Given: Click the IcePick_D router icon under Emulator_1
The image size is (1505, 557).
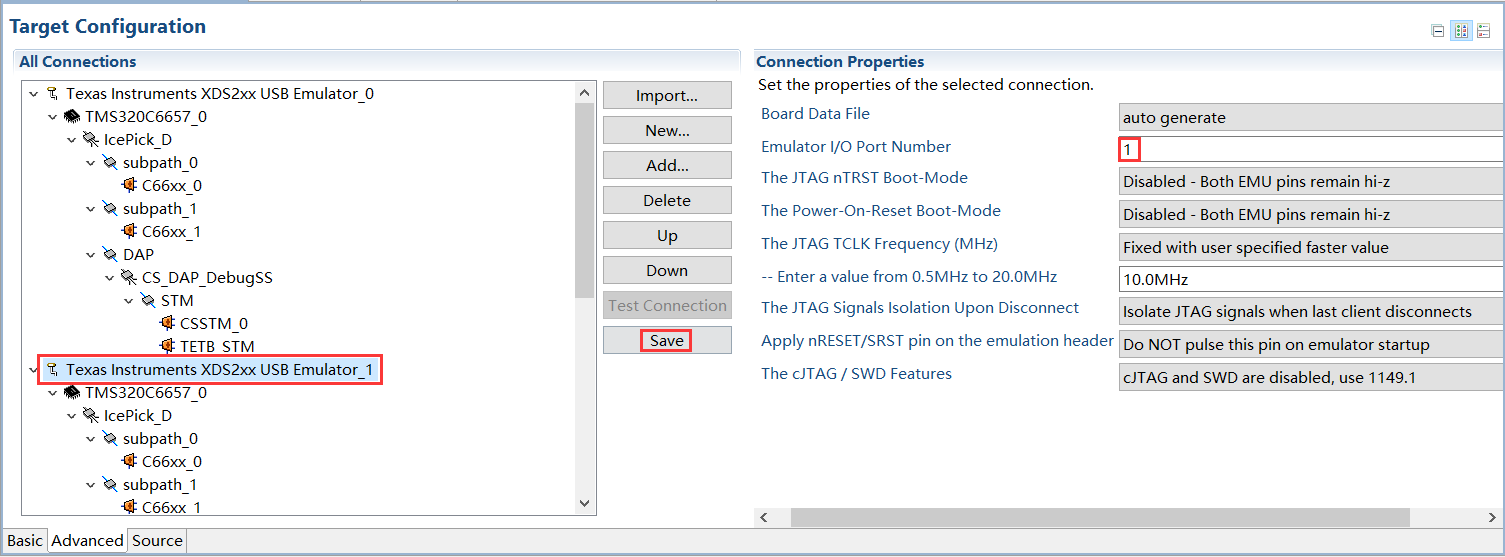Looking at the screenshot, I should (x=91, y=416).
